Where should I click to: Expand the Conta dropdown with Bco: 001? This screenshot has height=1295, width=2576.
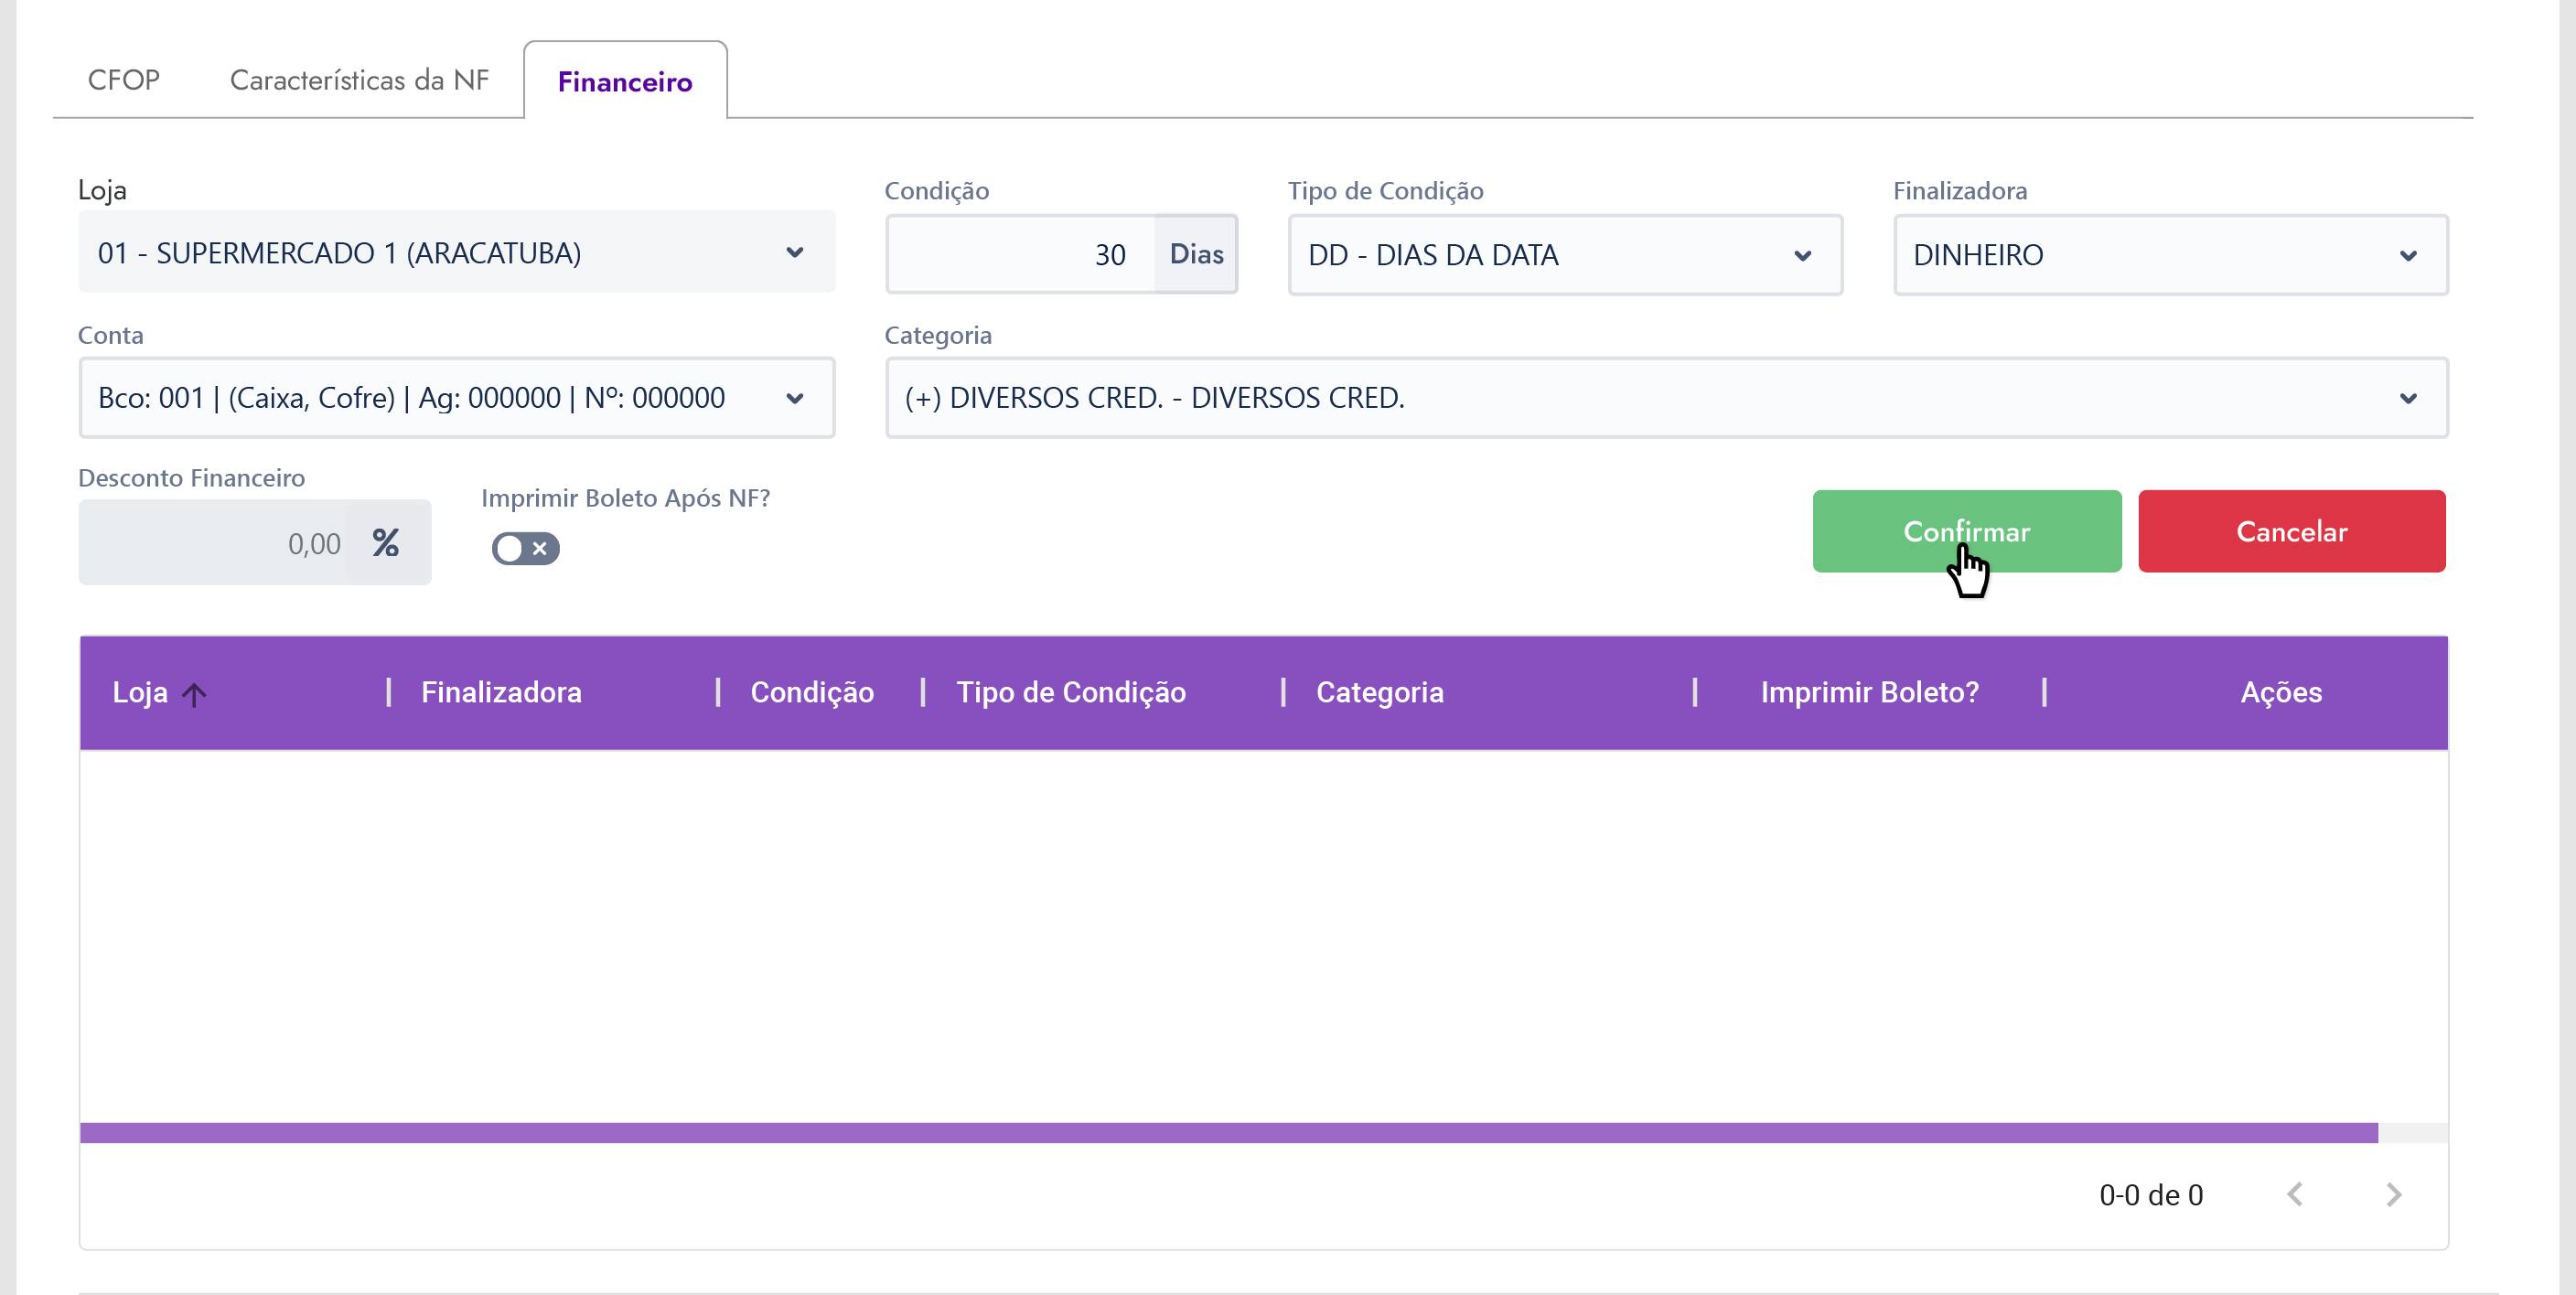pos(456,398)
